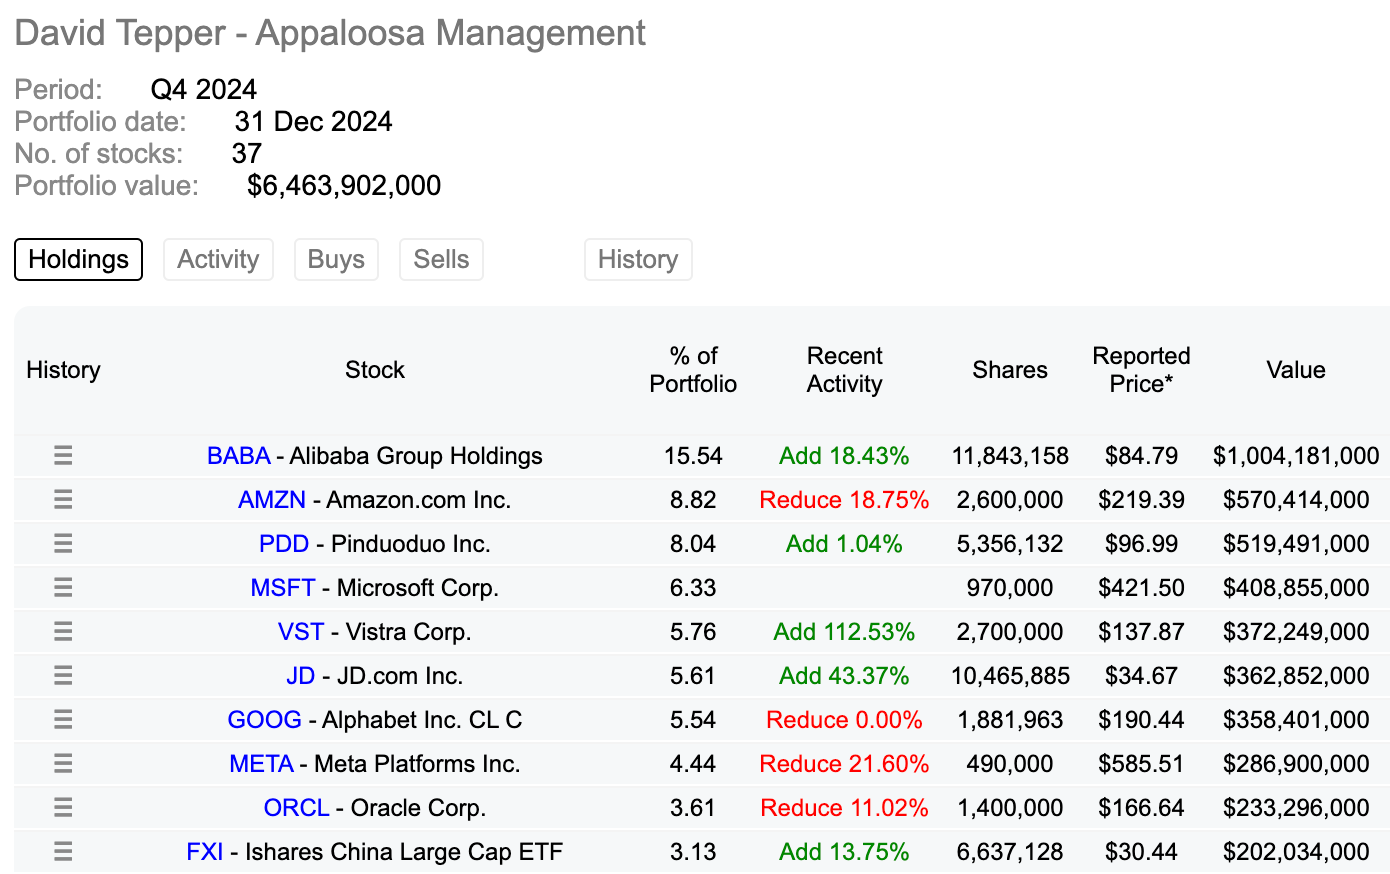
Task: Click the 'Add 112.53%' activity cell
Action: pyautogui.click(x=844, y=632)
